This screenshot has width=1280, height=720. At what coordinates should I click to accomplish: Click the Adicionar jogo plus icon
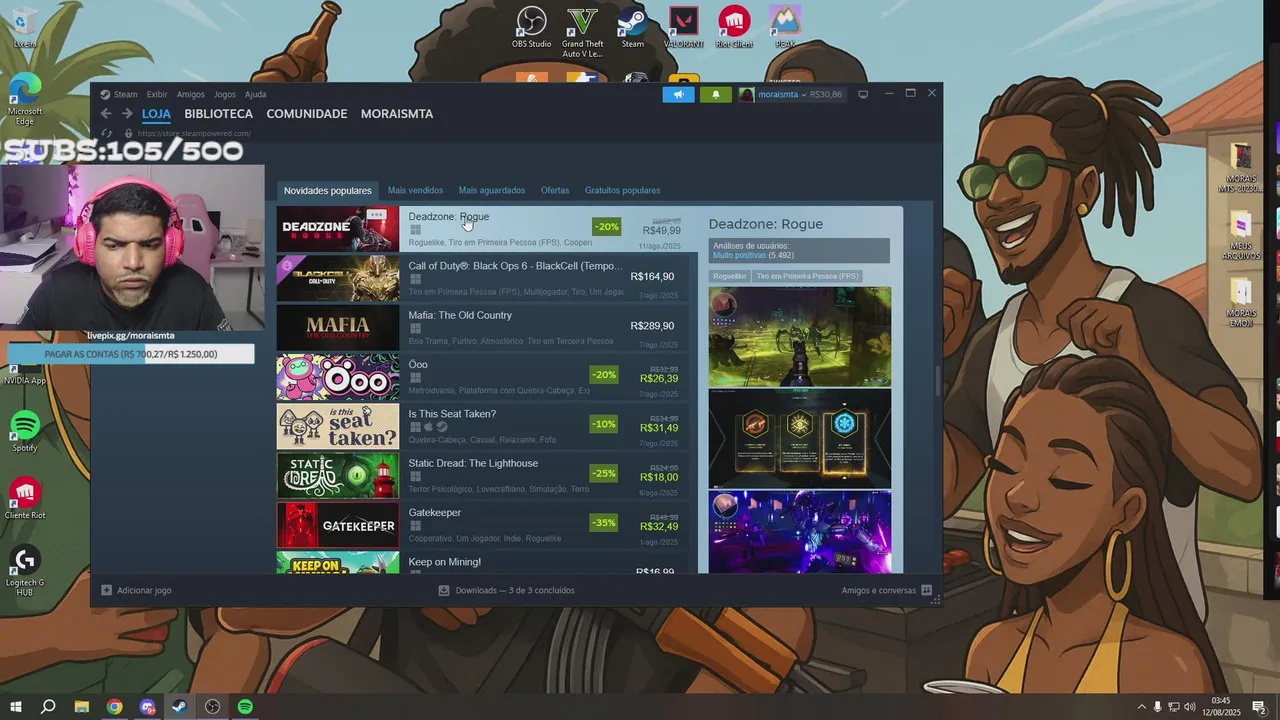click(x=106, y=590)
